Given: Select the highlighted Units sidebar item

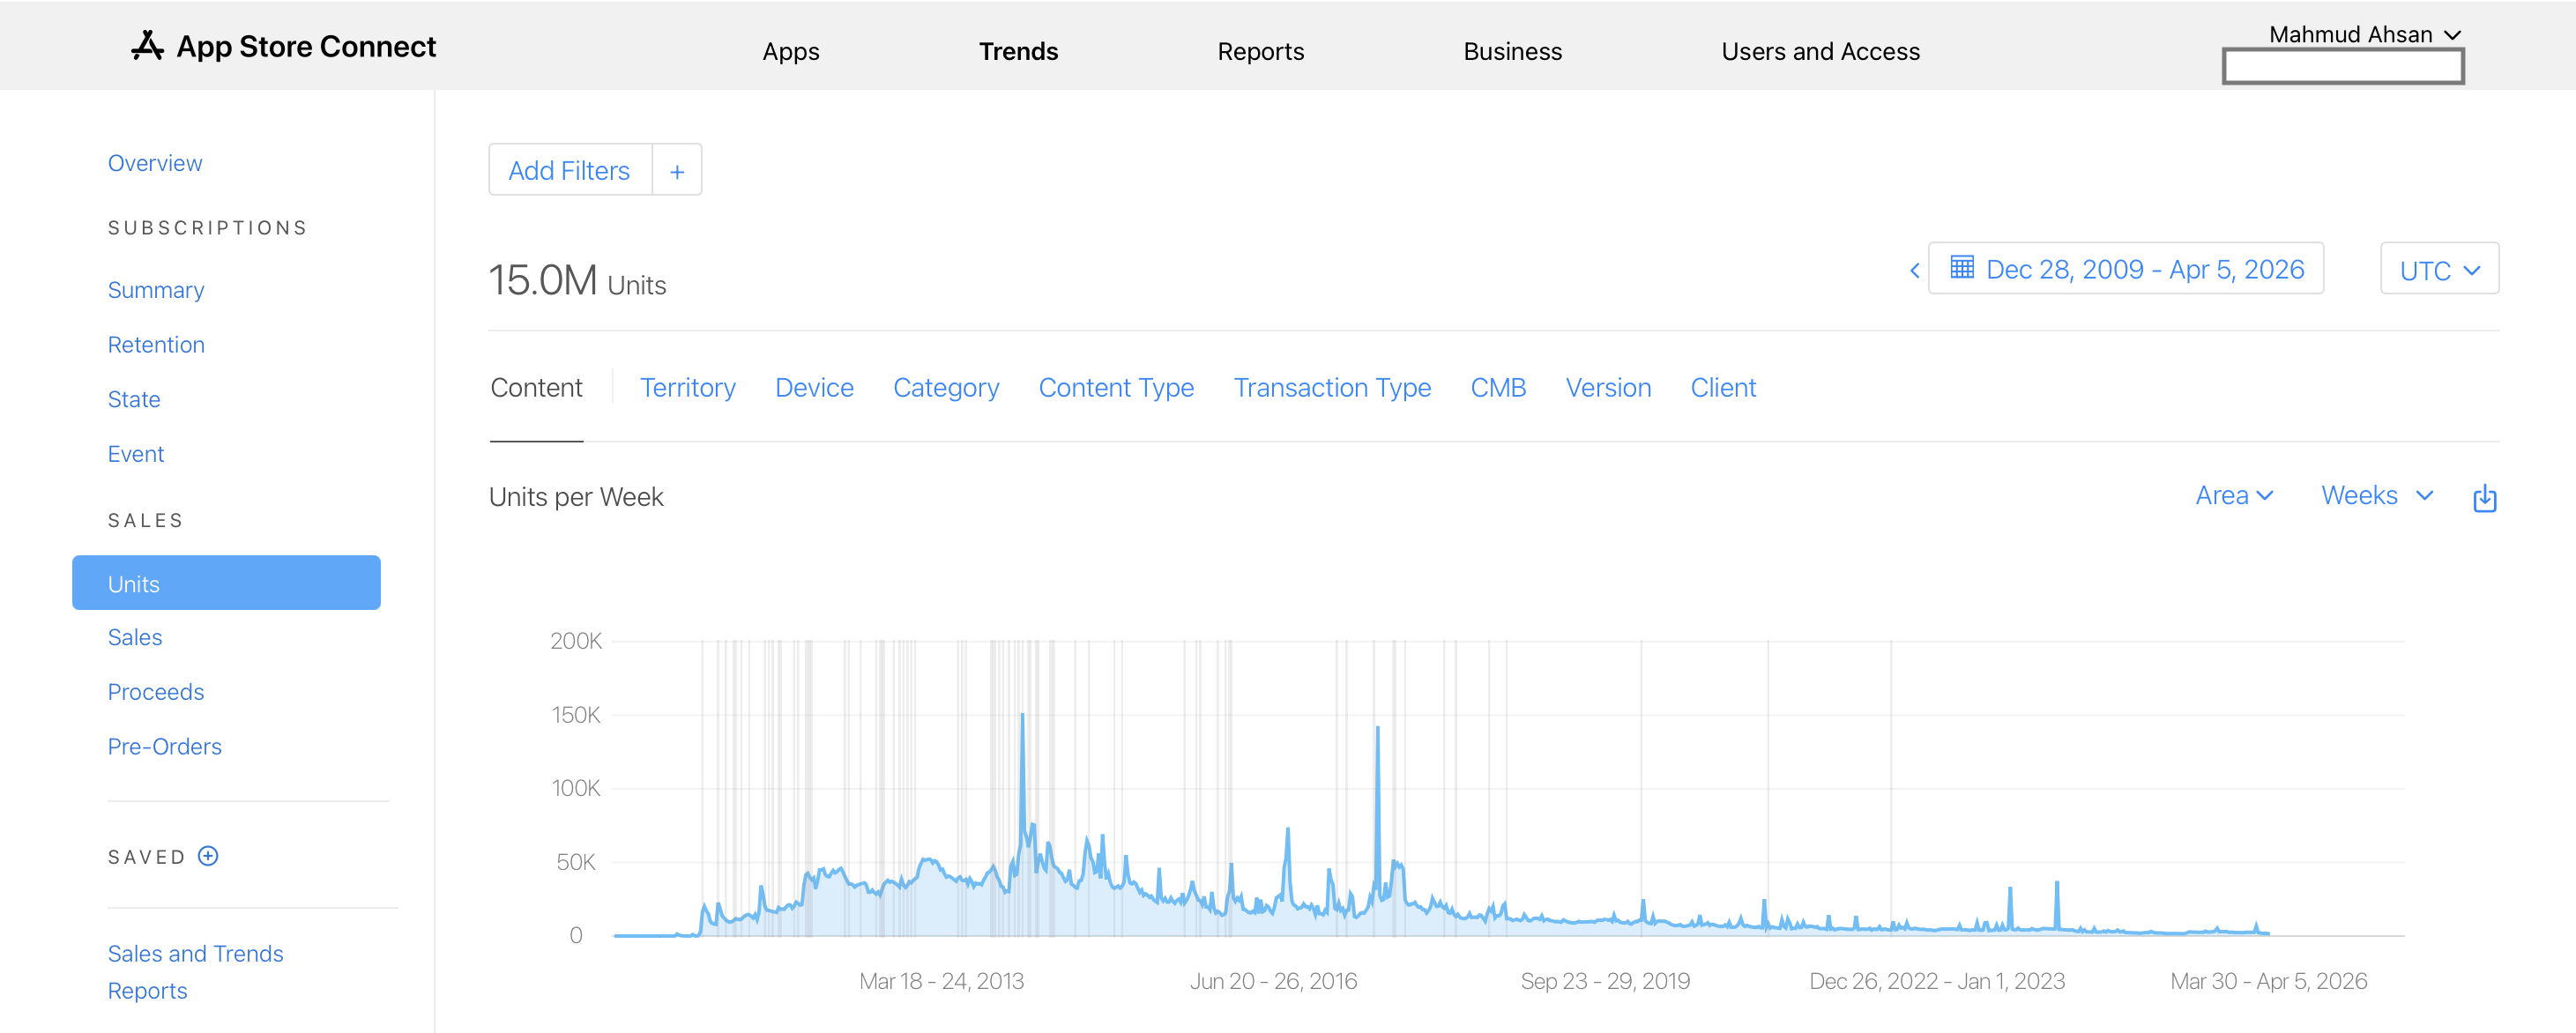Looking at the screenshot, I should tap(133, 583).
